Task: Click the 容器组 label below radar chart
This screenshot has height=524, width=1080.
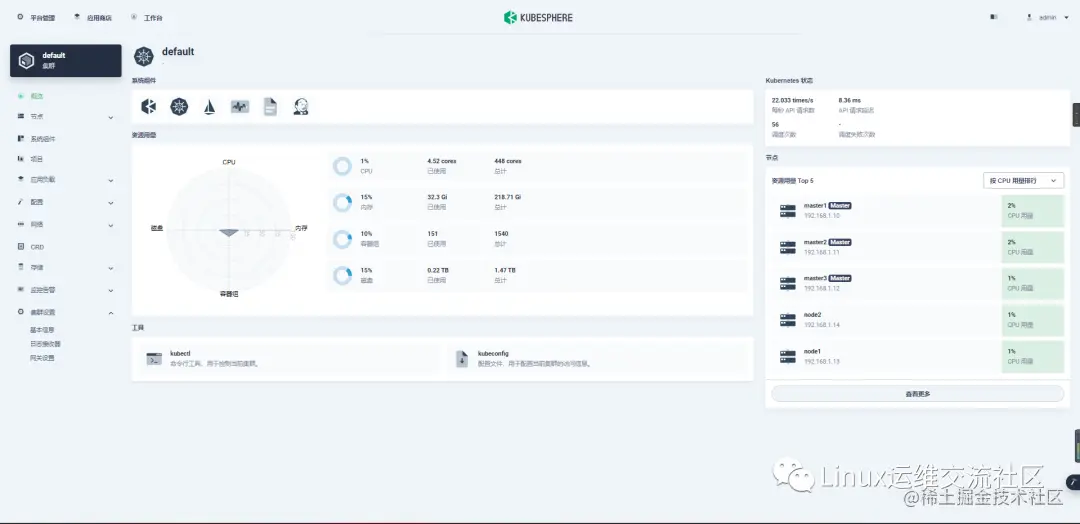Action: (229, 294)
